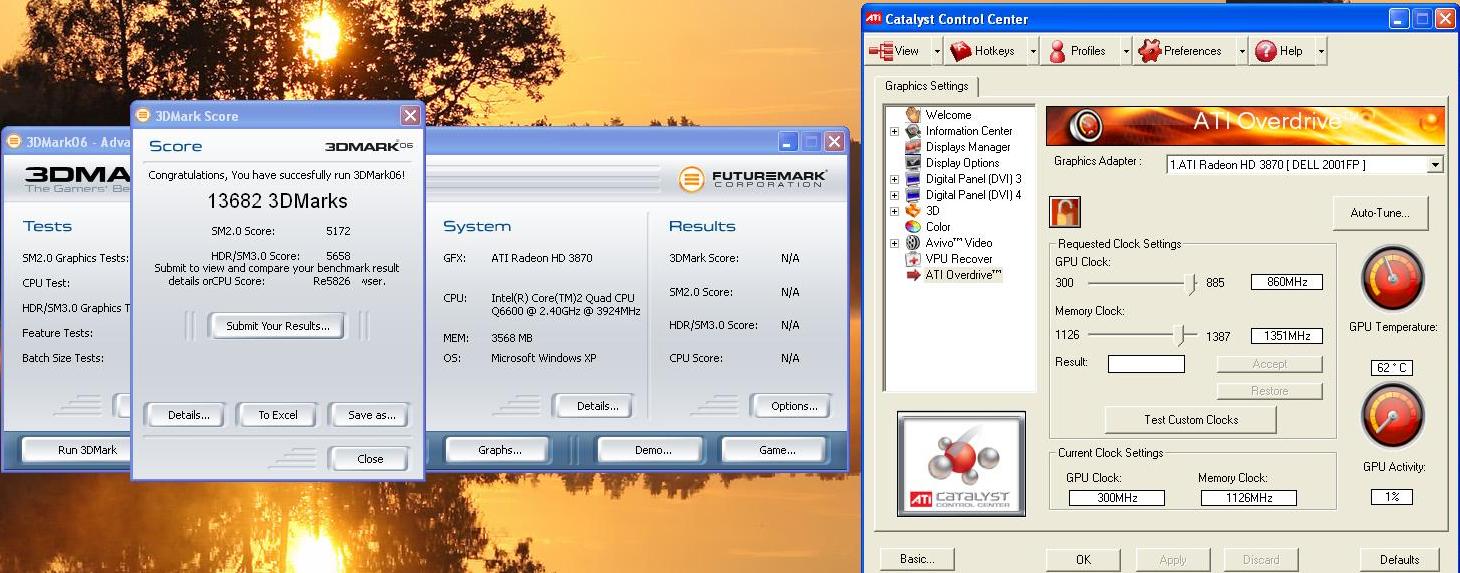This screenshot has width=1460, height=573.
Task: Open the Profiles dropdown arrow
Action: 1125,51
